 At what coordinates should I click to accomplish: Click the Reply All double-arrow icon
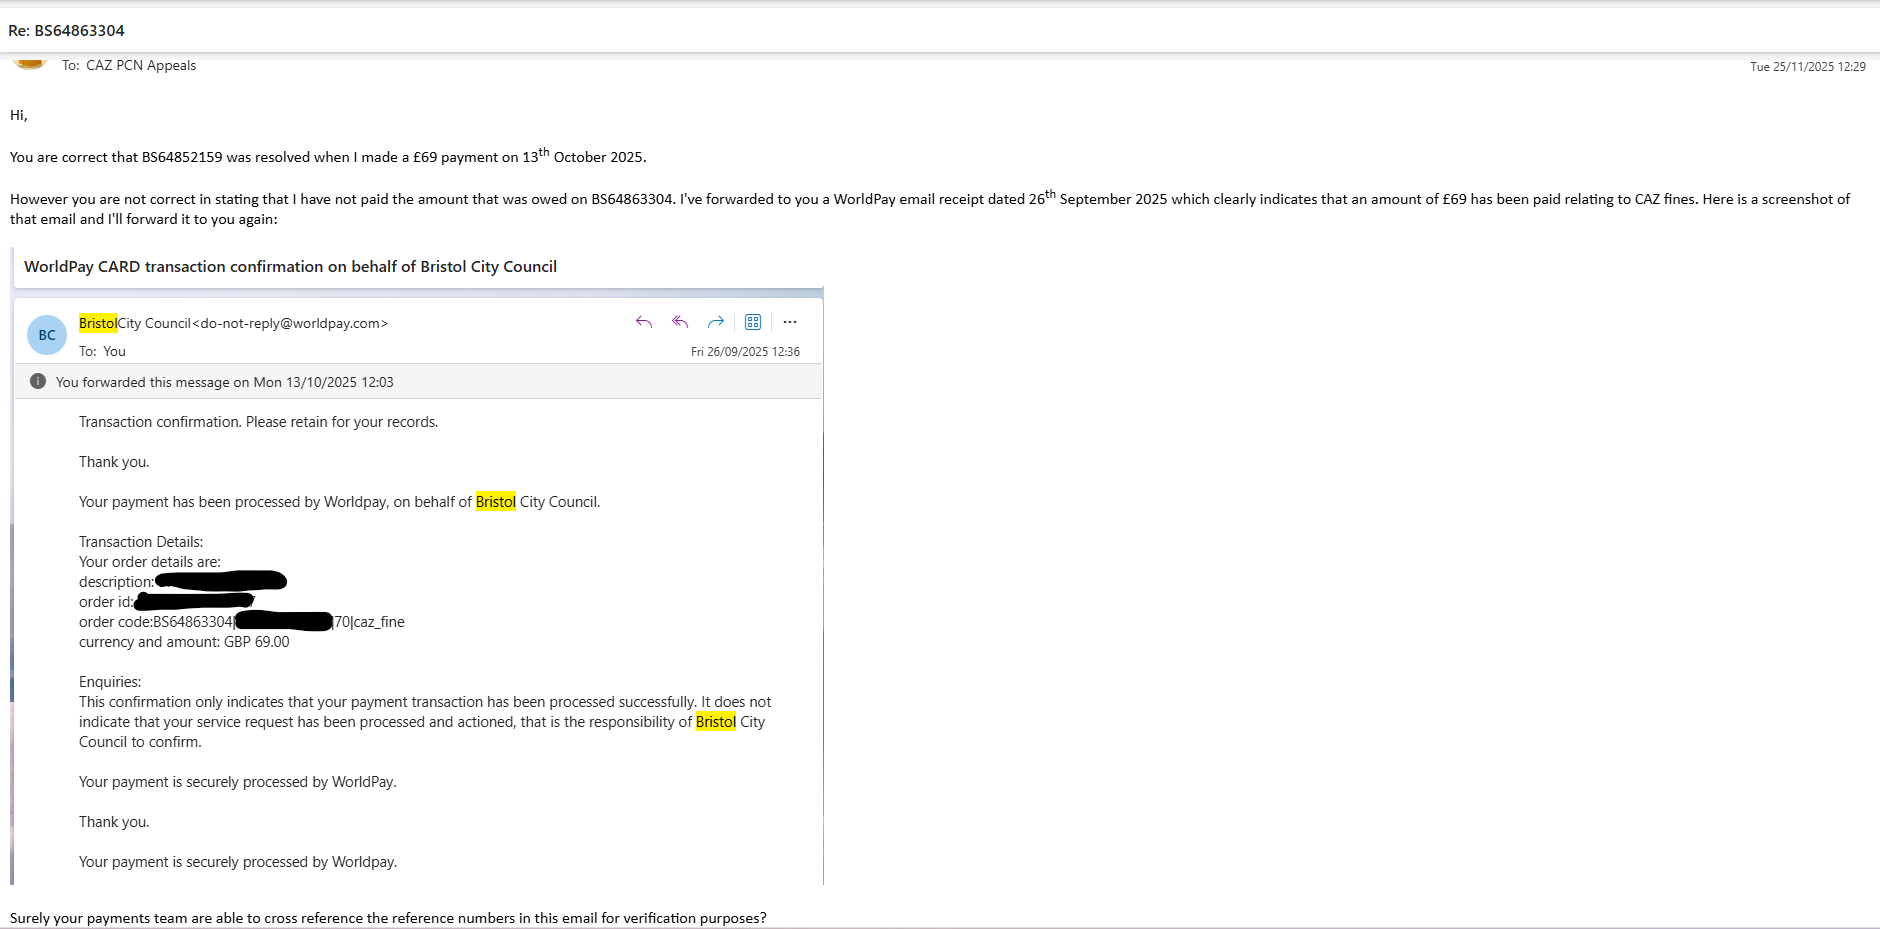pyautogui.click(x=680, y=322)
